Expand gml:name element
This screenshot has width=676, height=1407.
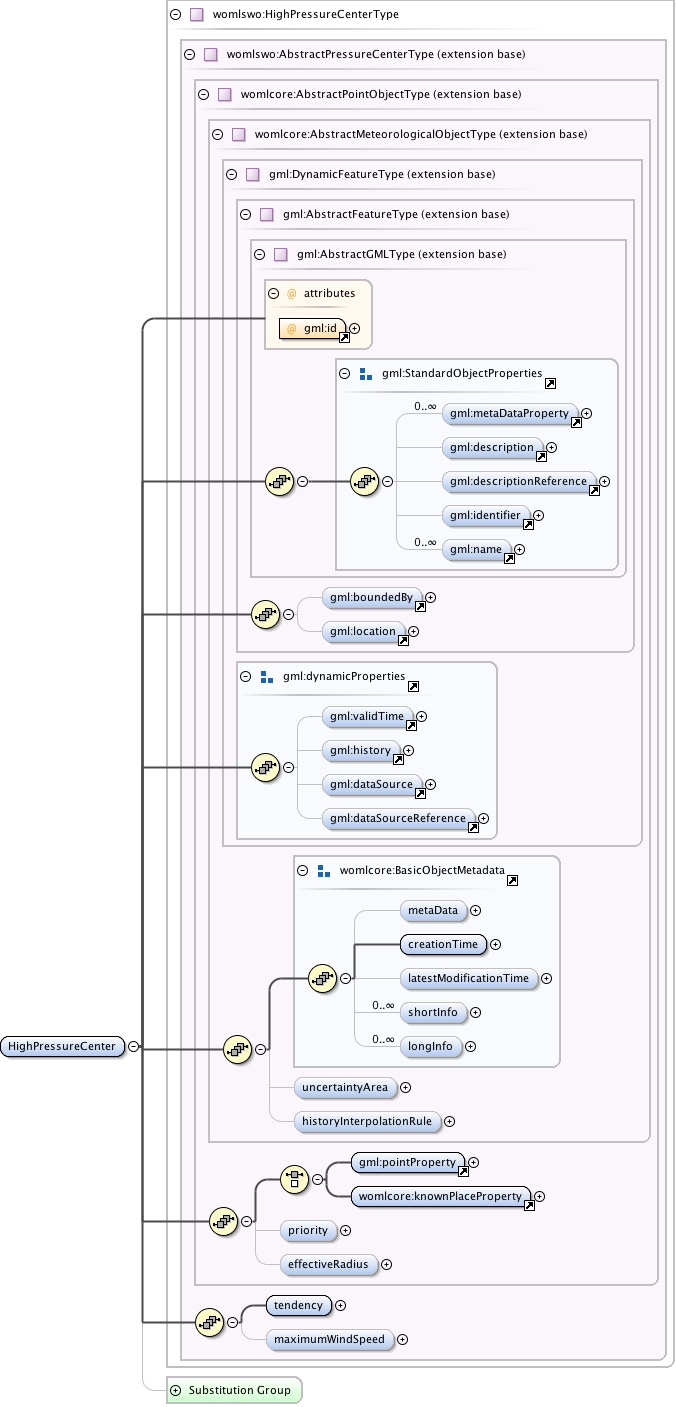coord(519,550)
